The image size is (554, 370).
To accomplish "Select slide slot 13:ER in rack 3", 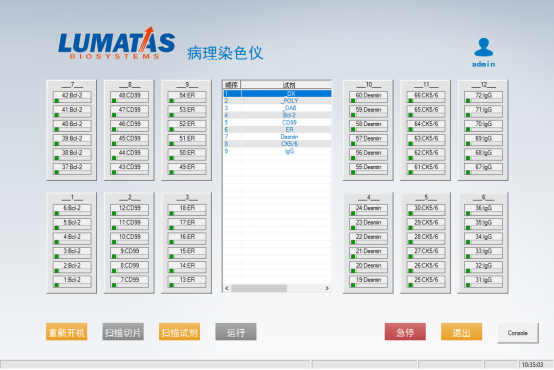I will [187, 281].
